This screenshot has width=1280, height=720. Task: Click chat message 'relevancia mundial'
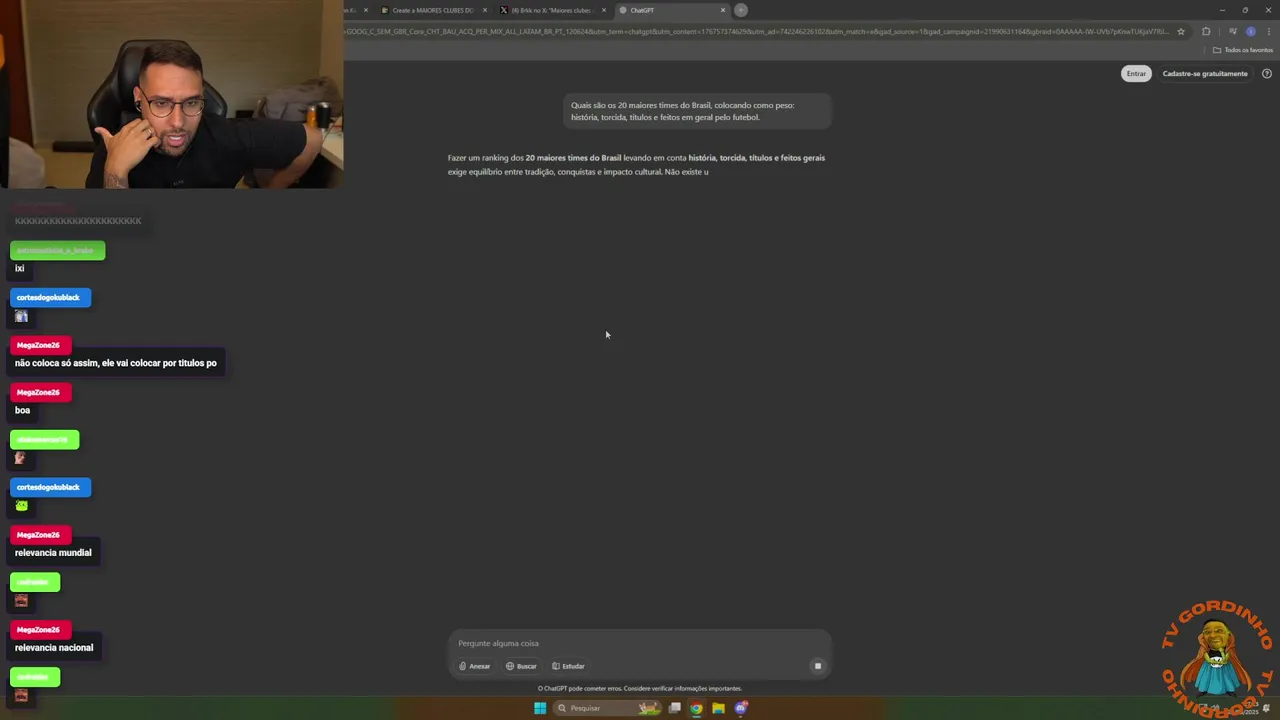53,553
